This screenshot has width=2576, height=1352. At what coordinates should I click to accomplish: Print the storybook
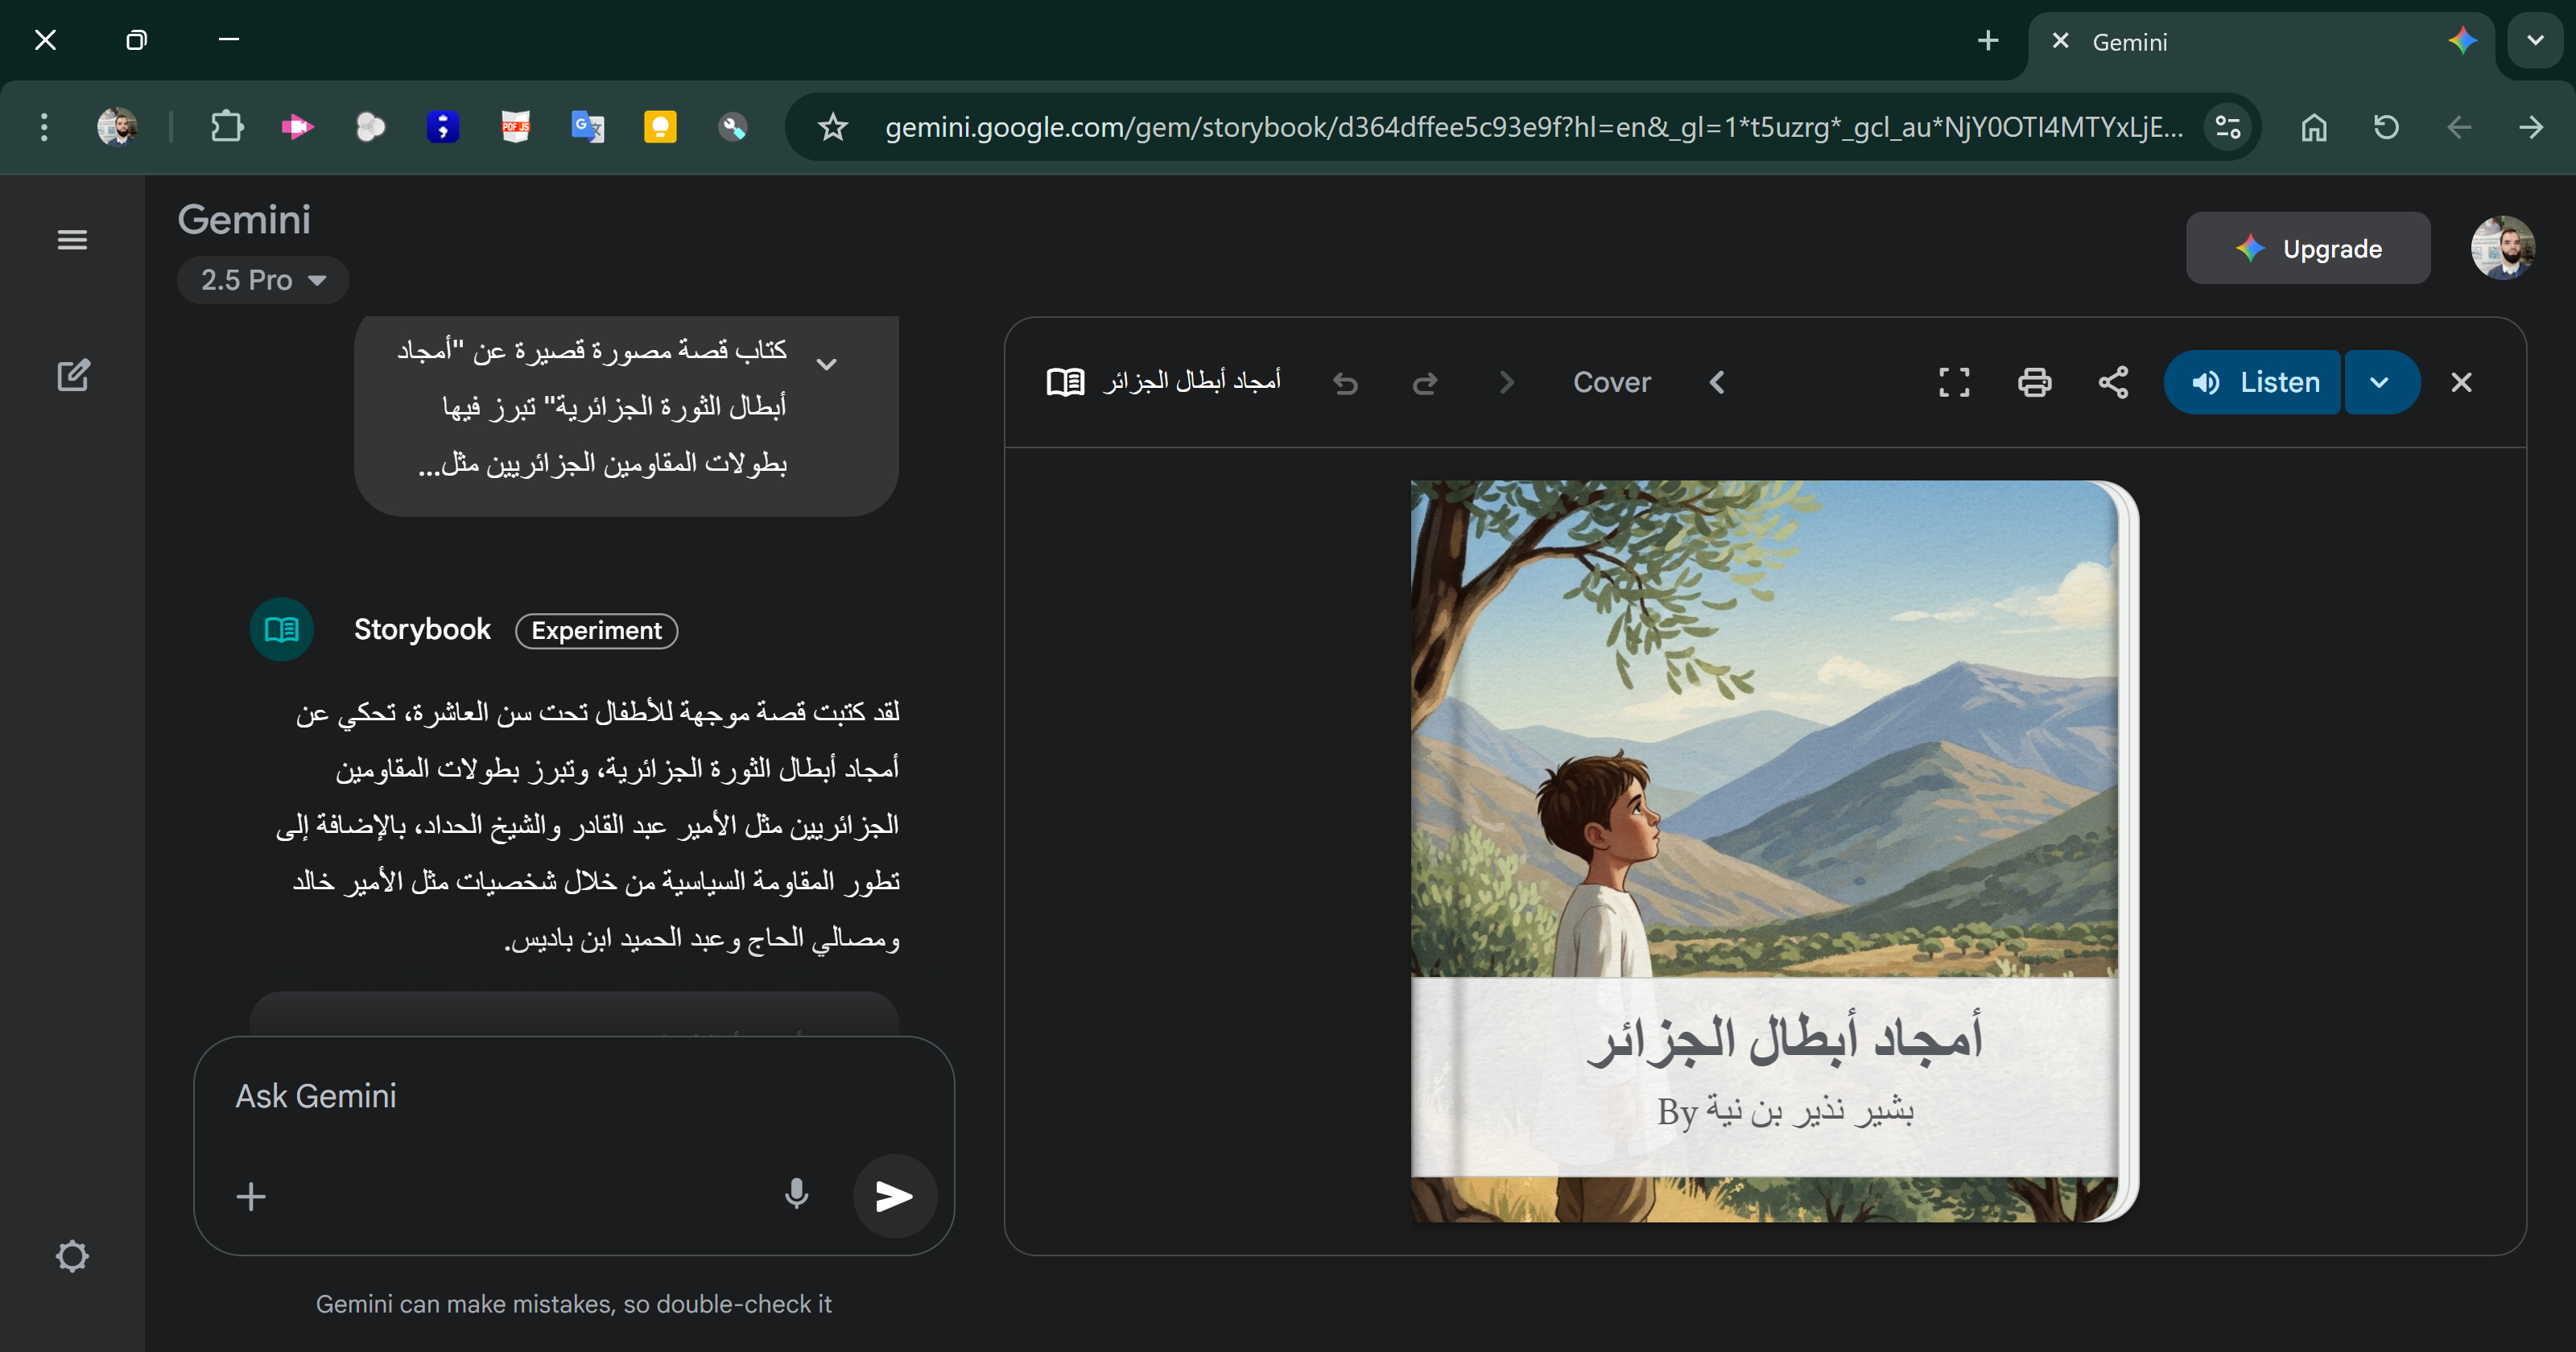2034,382
